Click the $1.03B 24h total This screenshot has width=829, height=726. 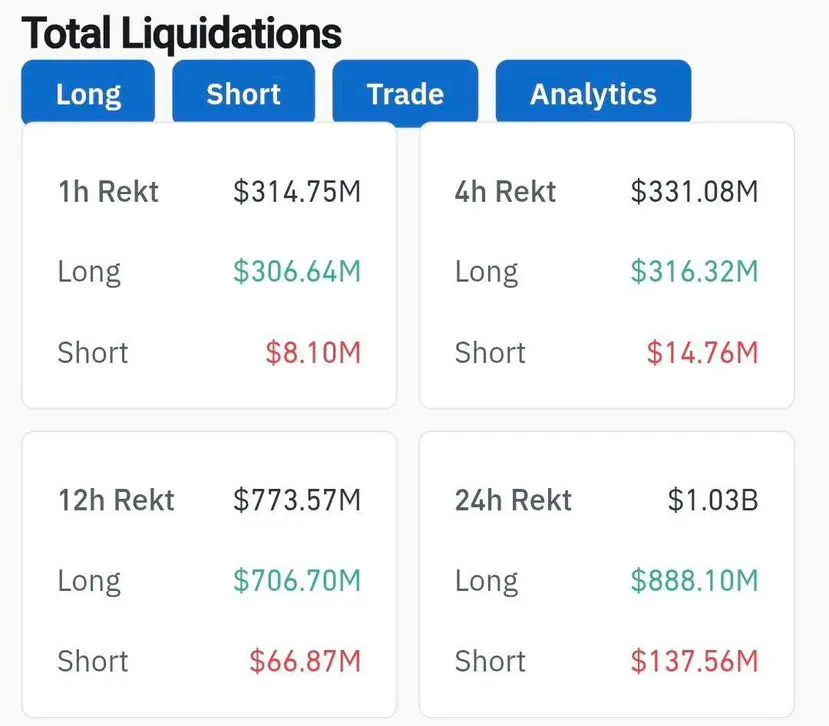(x=713, y=500)
